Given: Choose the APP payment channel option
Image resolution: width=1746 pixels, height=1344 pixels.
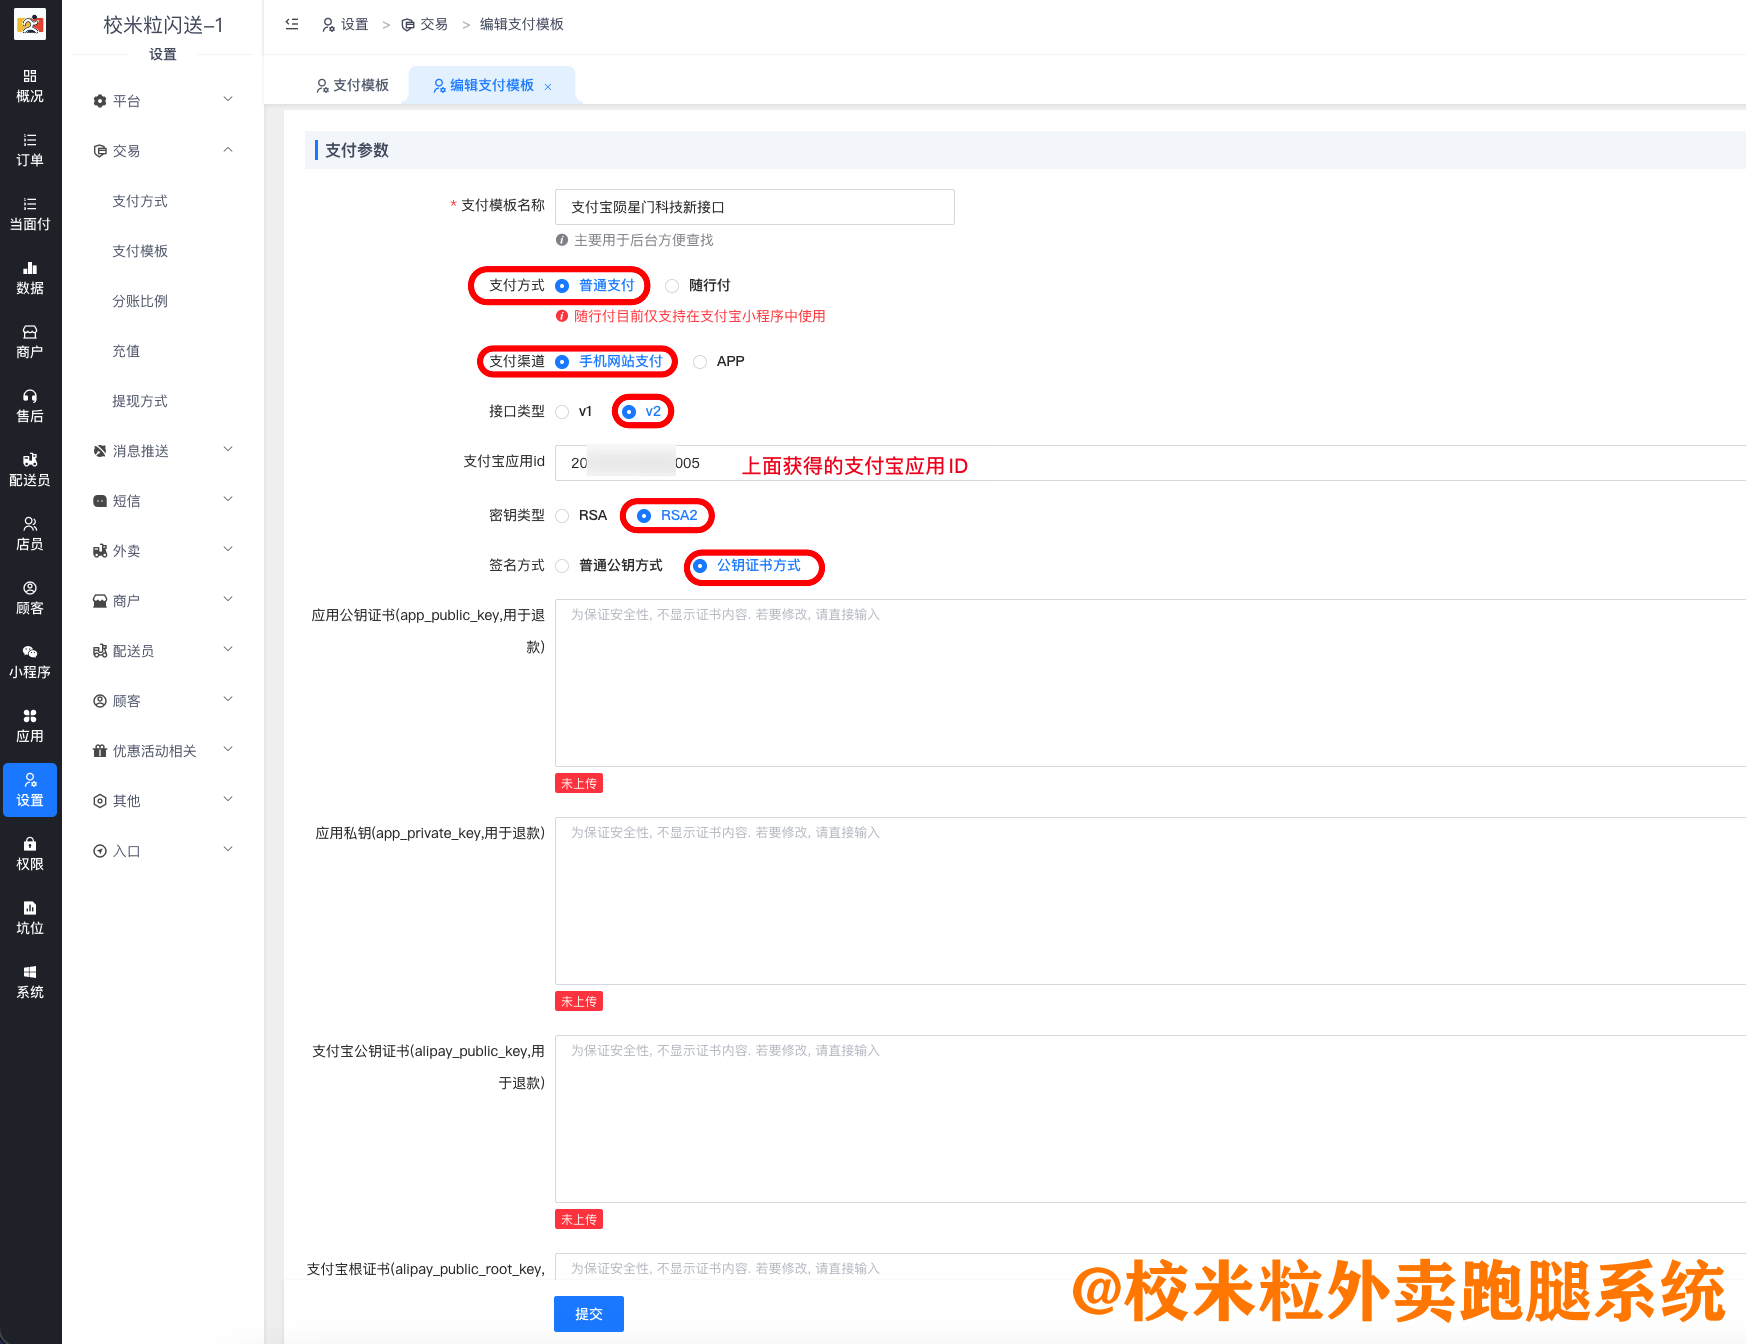Looking at the screenshot, I should 701,362.
